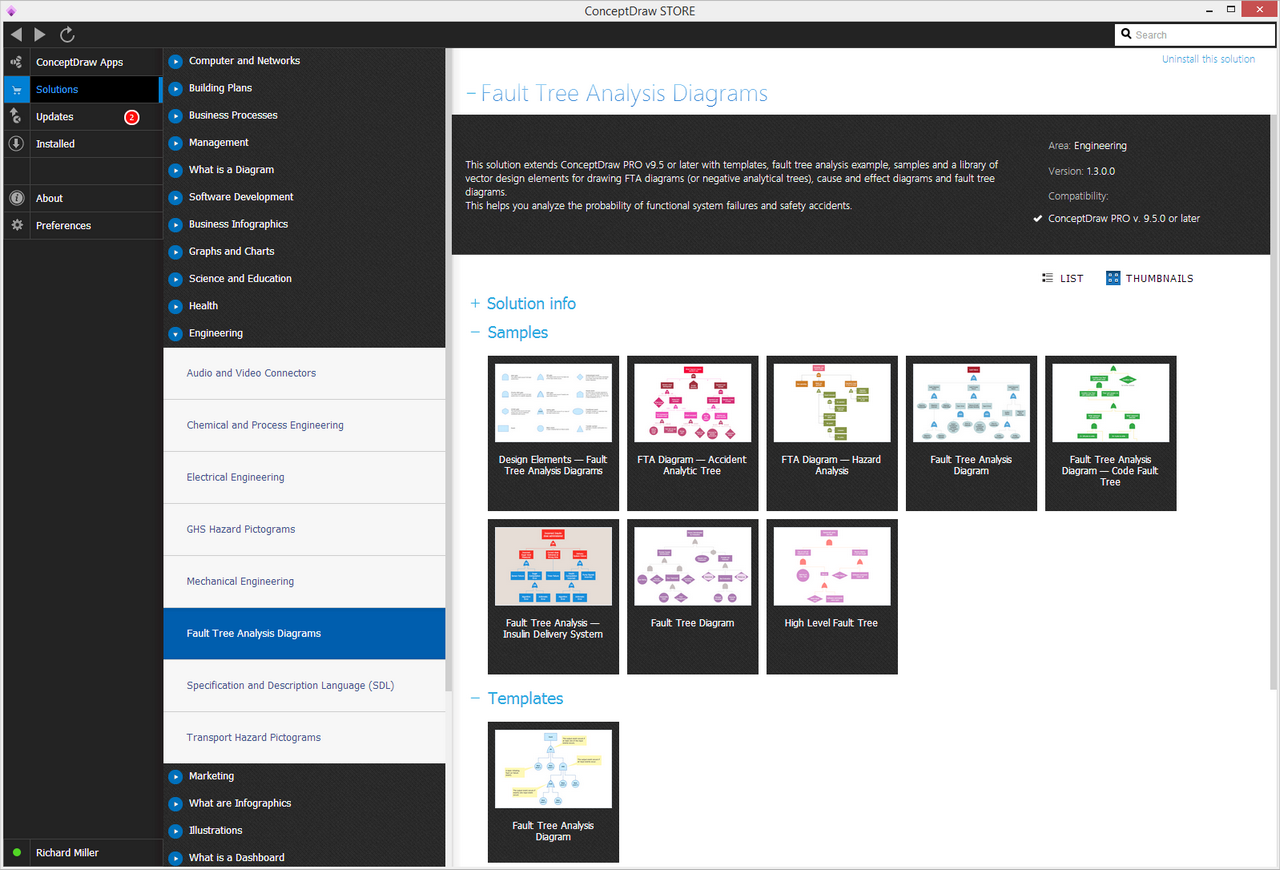Open Mechanical Engineering solution
This screenshot has width=1280, height=870.
point(304,581)
